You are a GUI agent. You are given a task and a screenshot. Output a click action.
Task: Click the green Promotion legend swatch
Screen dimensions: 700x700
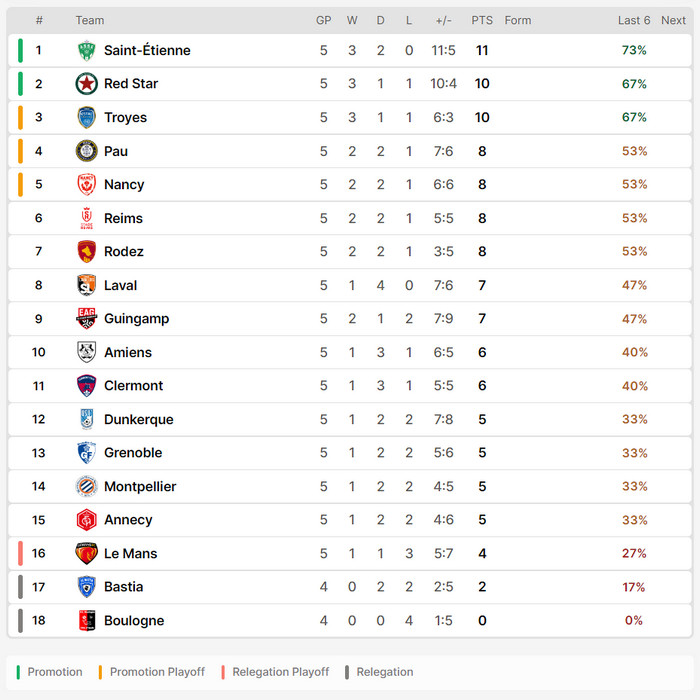coord(20,672)
